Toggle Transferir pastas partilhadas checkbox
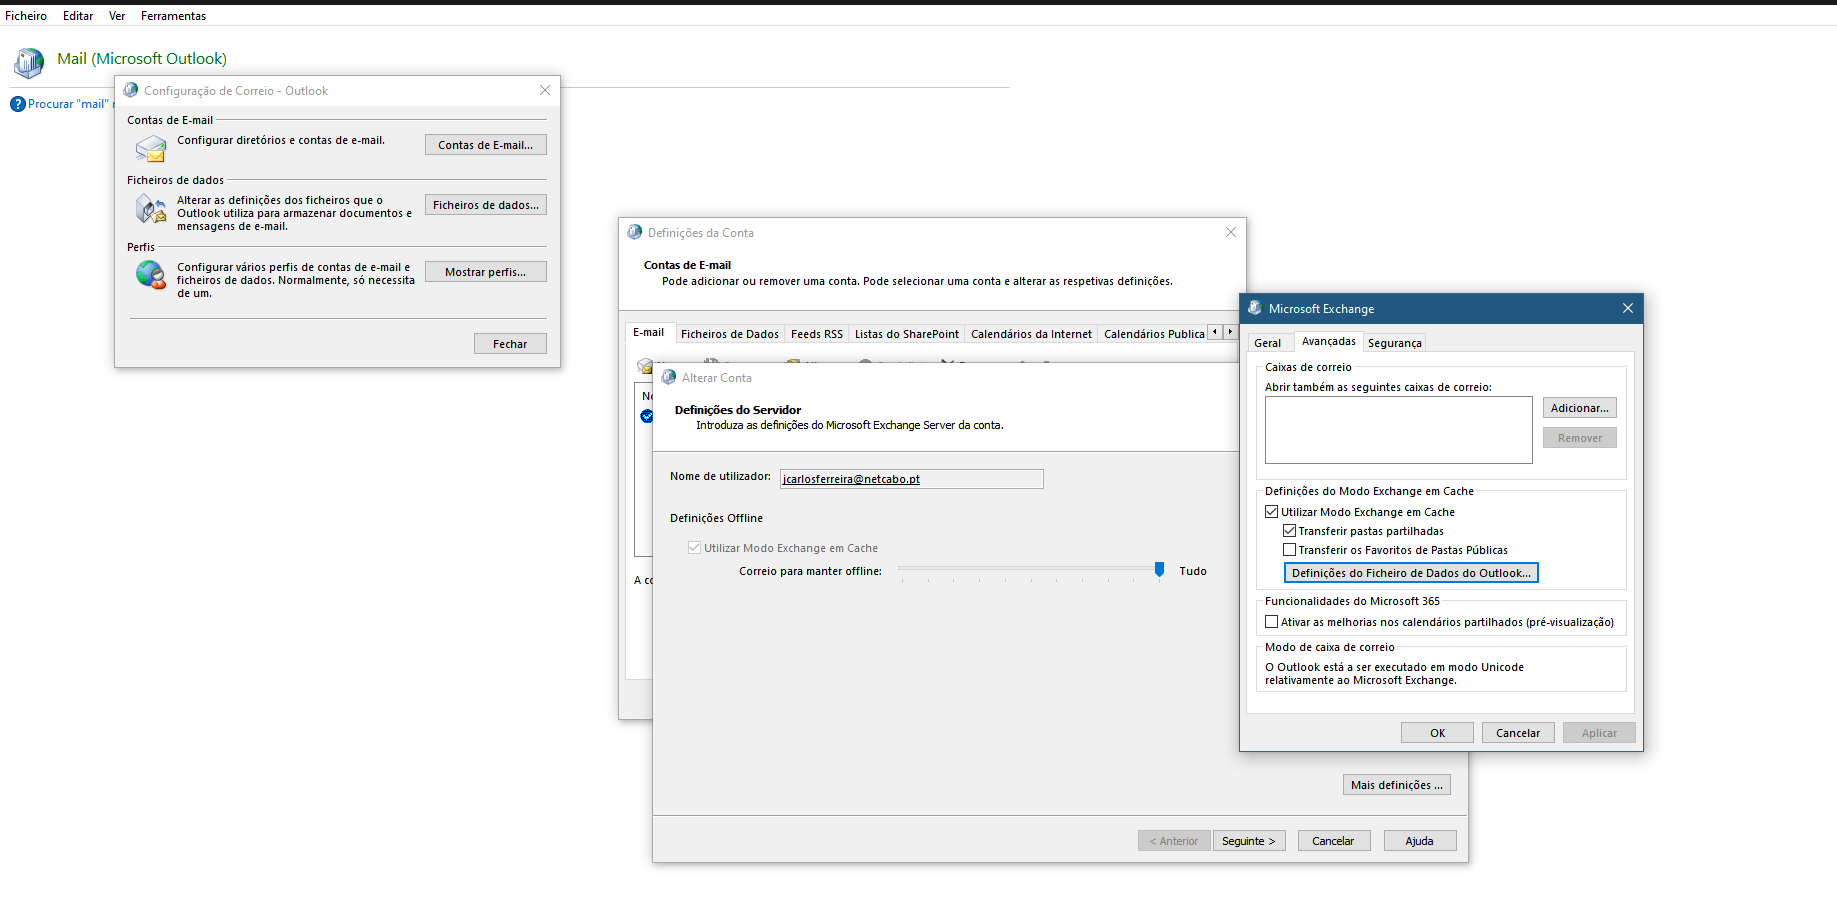This screenshot has width=1837, height=907. [x=1290, y=531]
